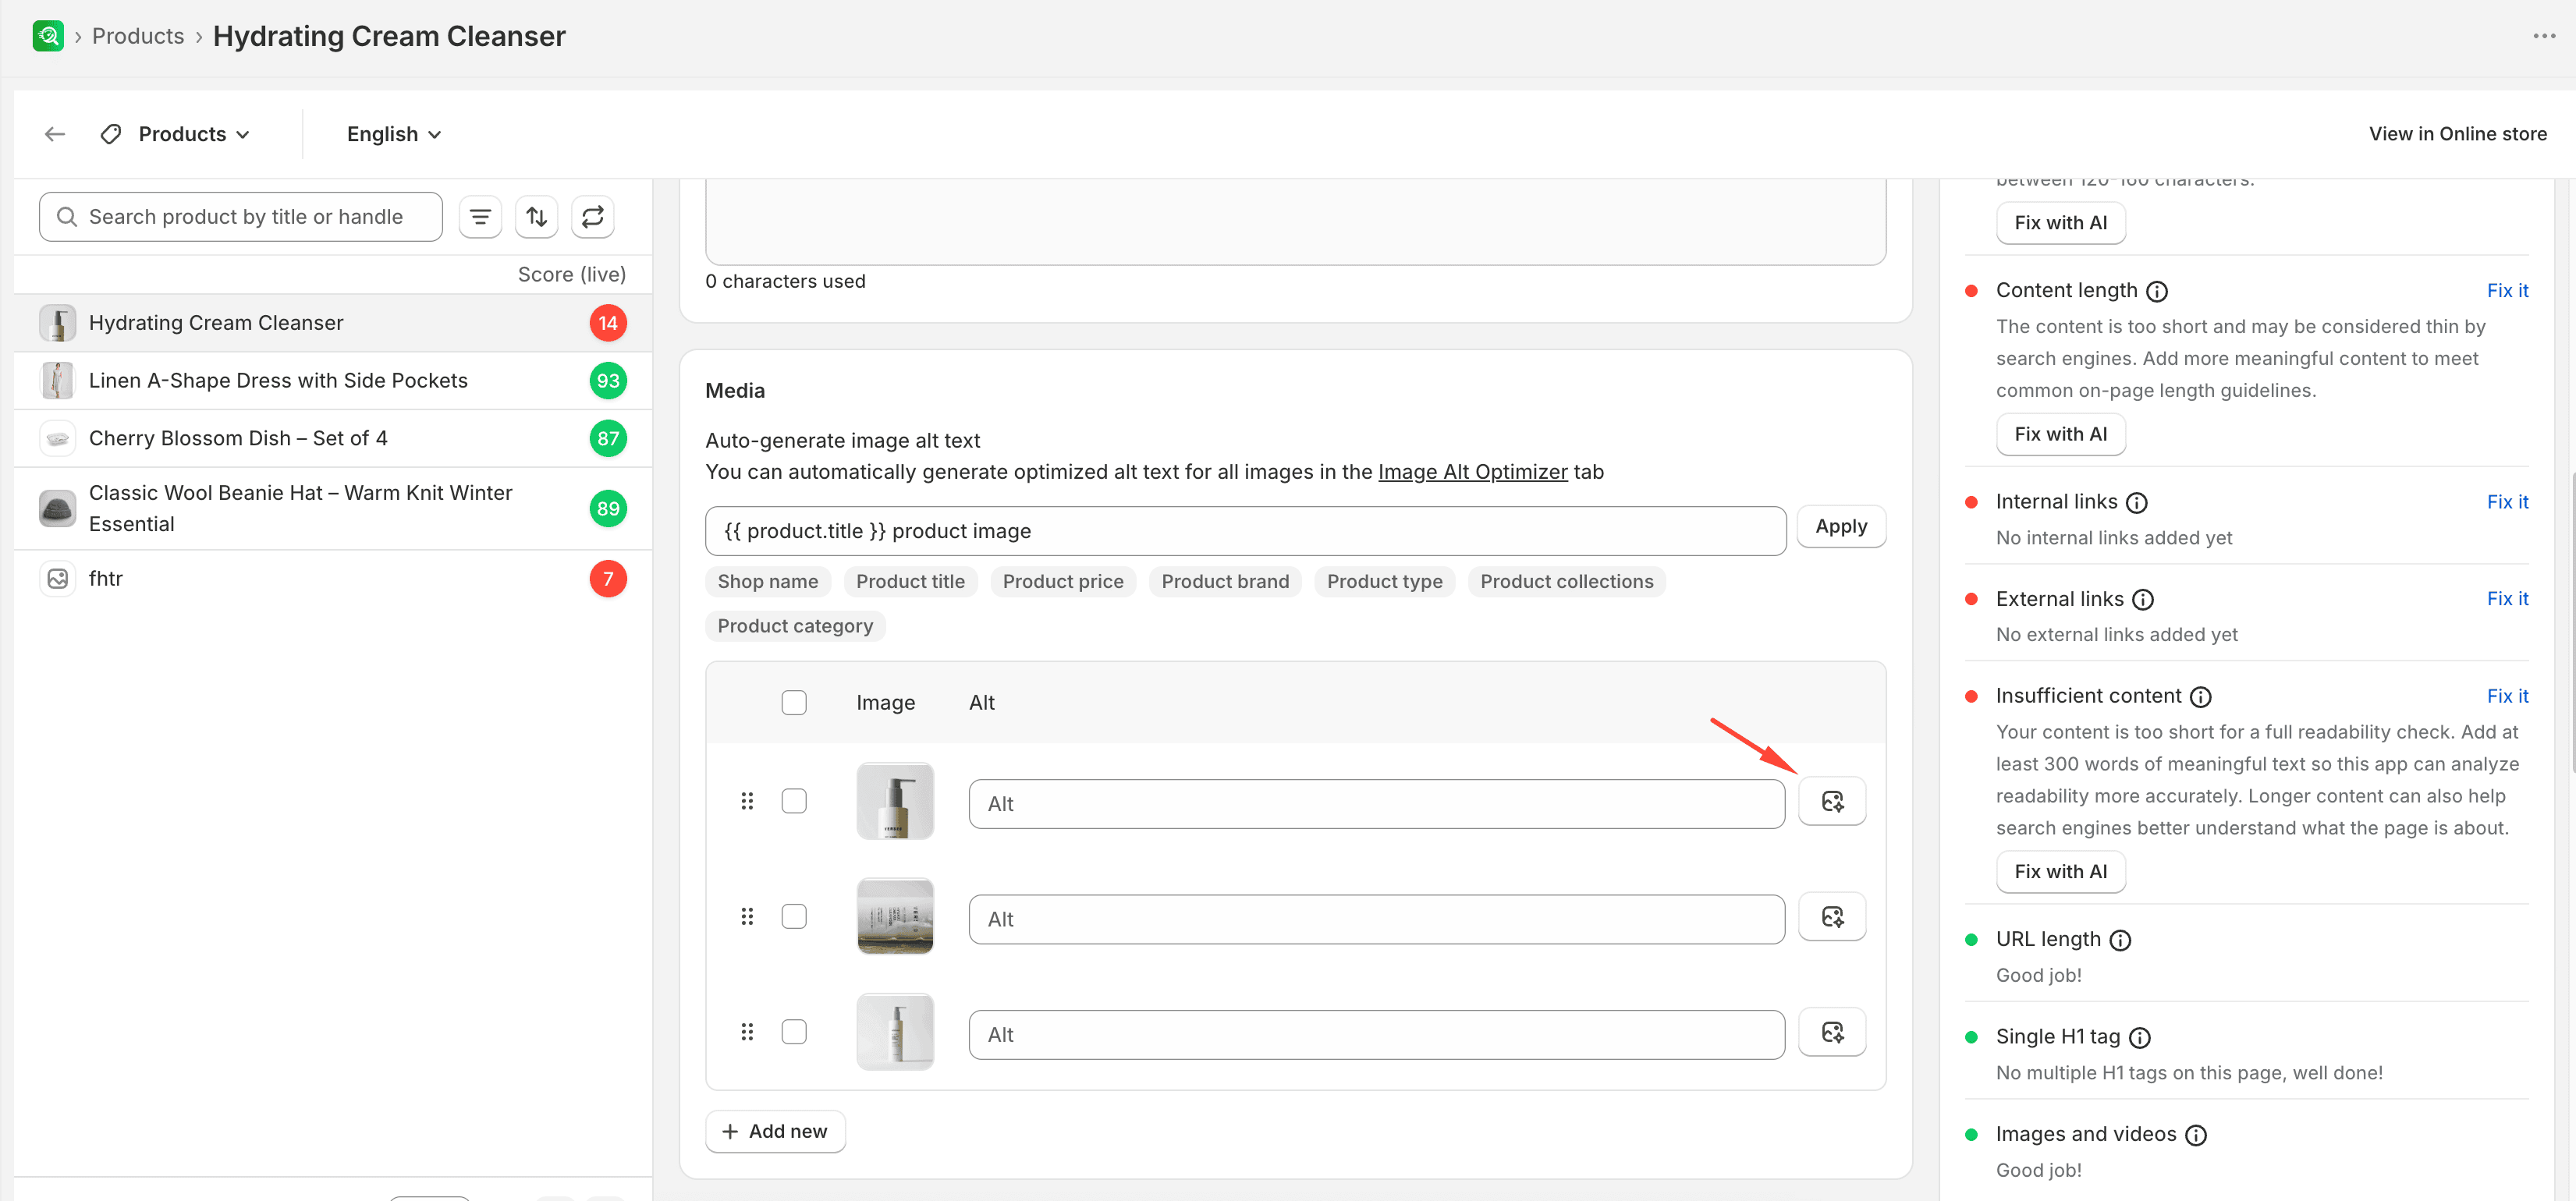The image size is (2576, 1201).
Task: Click Products in the breadcrumb
Action: [x=138, y=36]
